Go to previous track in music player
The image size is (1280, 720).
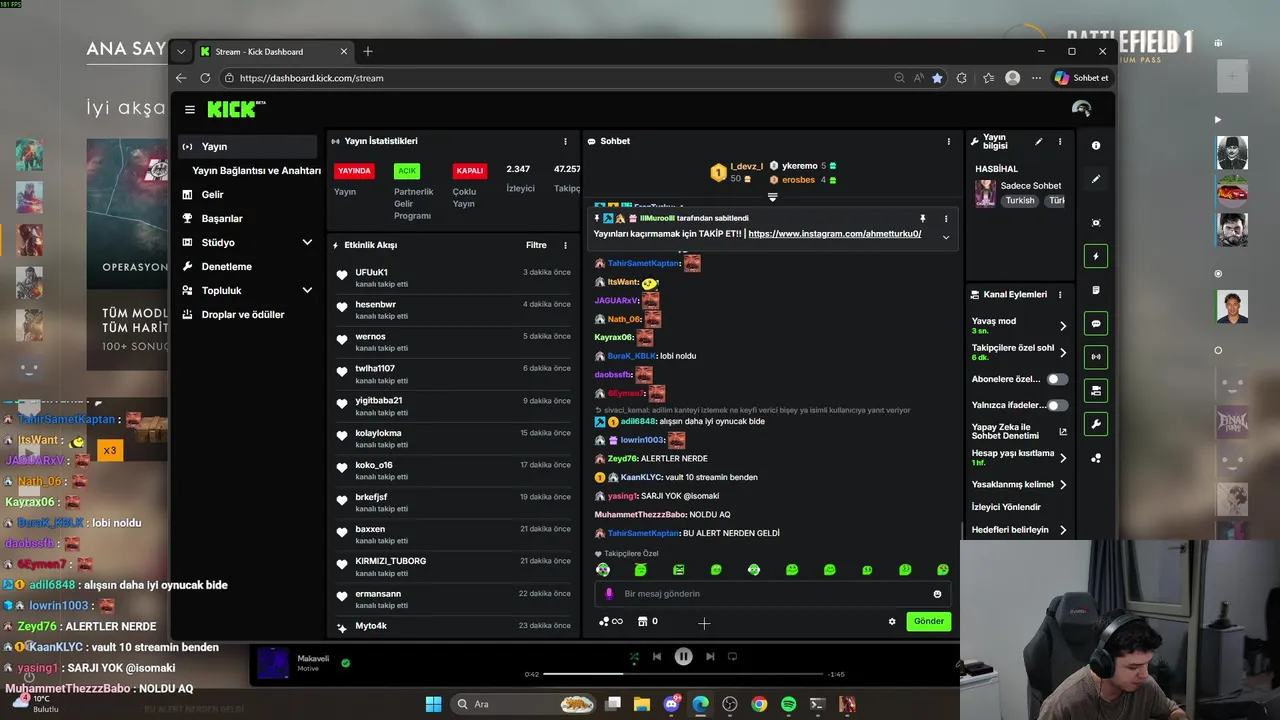pyautogui.click(x=657, y=657)
